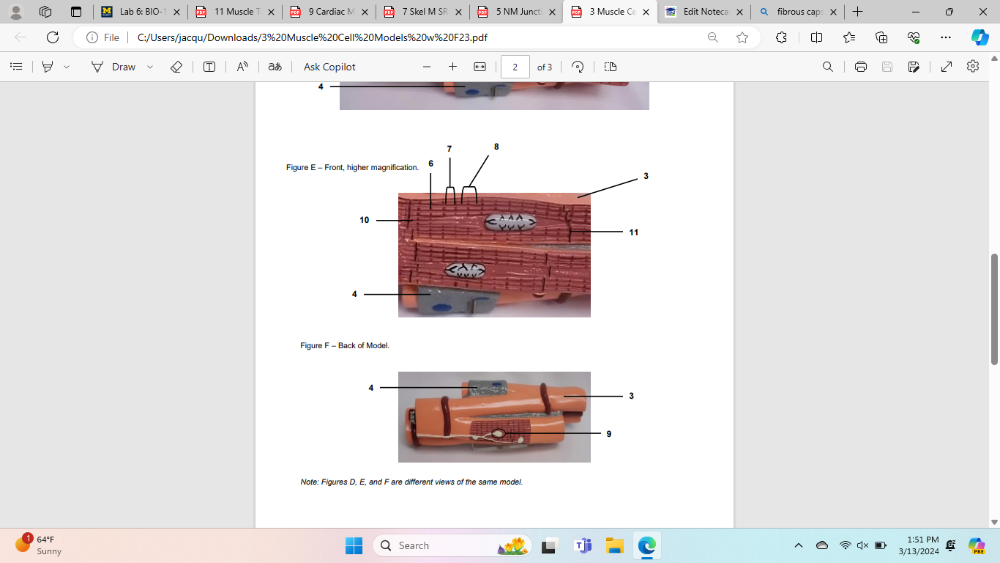Open the PDF find search icon

827,67
